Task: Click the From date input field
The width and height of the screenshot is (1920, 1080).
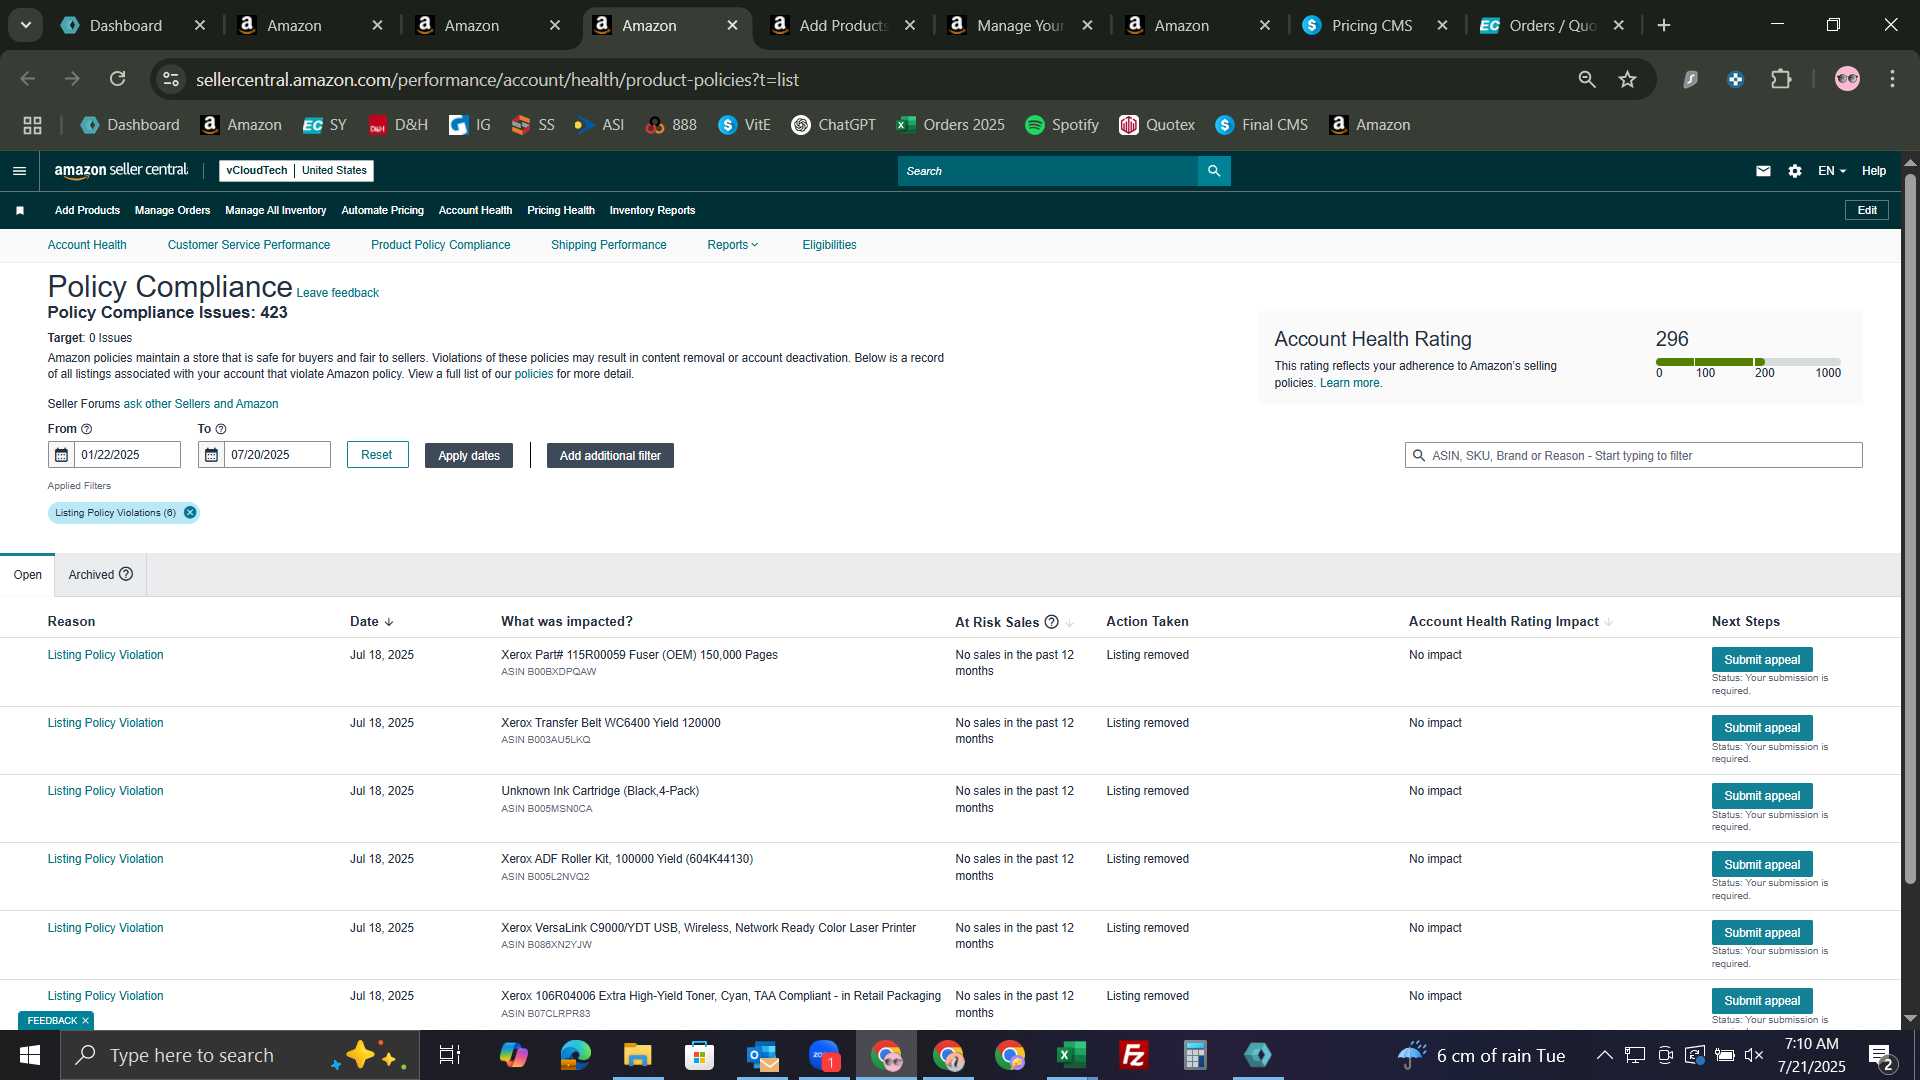Action: click(127, 455)
